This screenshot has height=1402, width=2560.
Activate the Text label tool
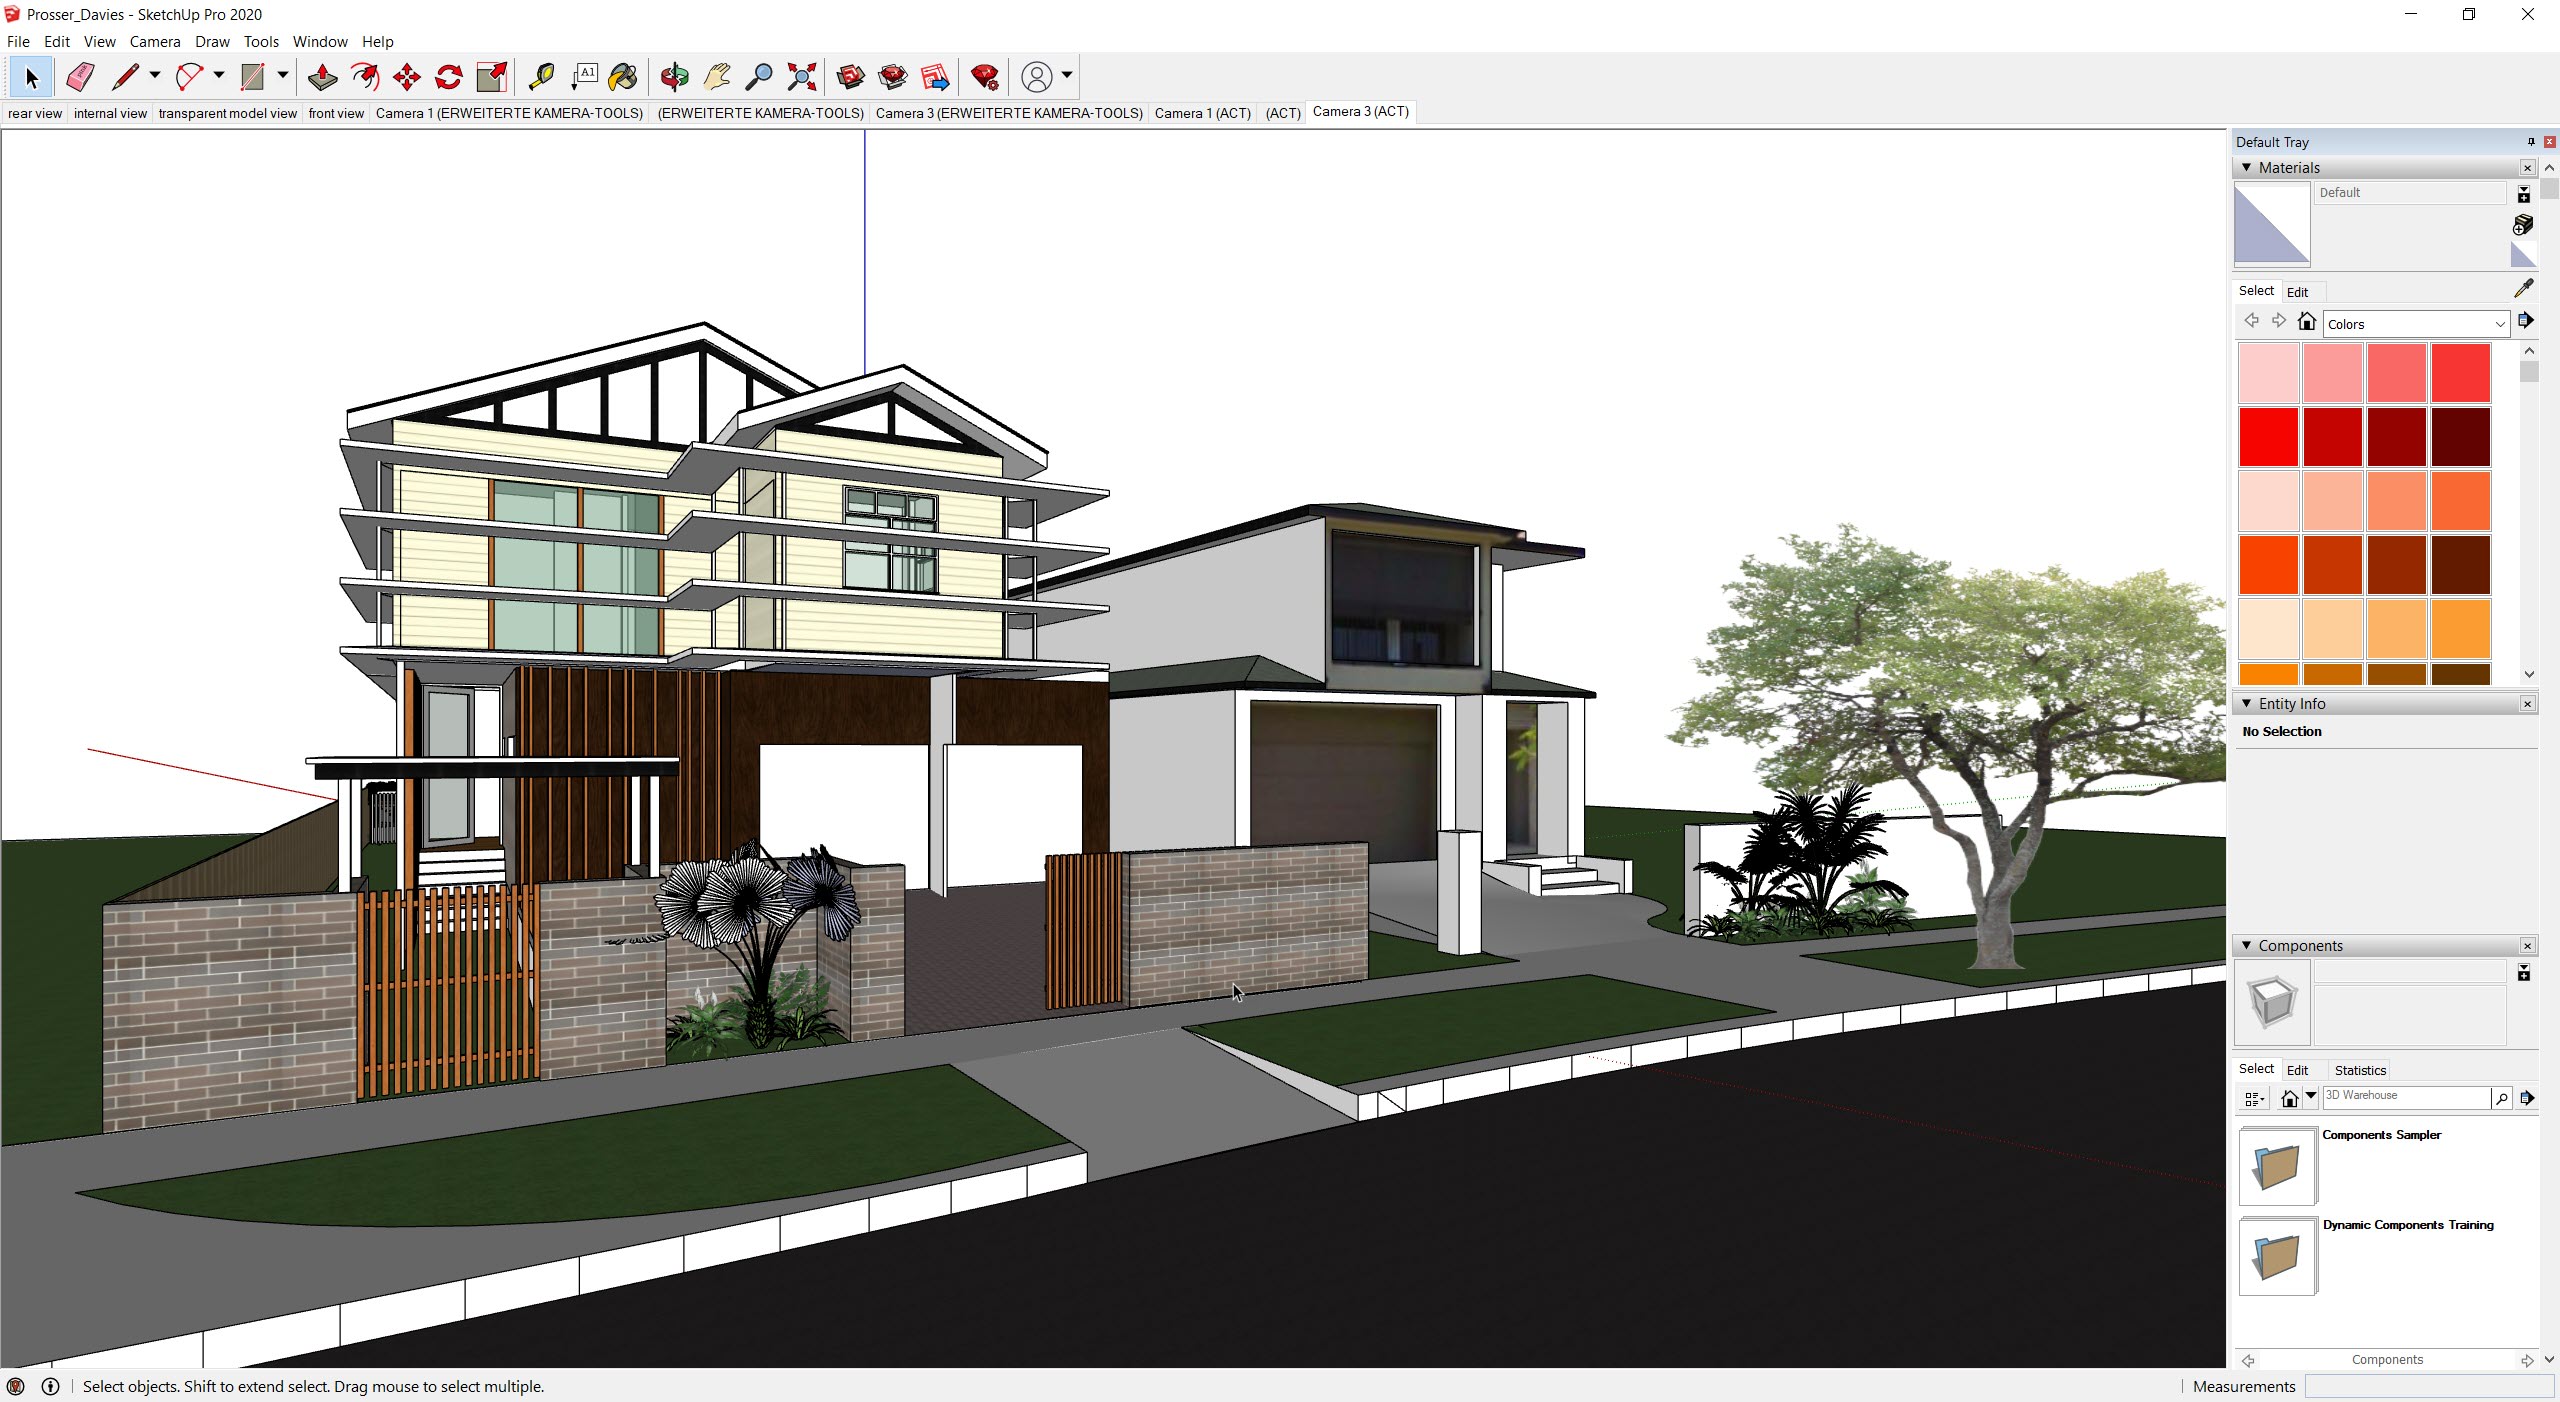584,77
